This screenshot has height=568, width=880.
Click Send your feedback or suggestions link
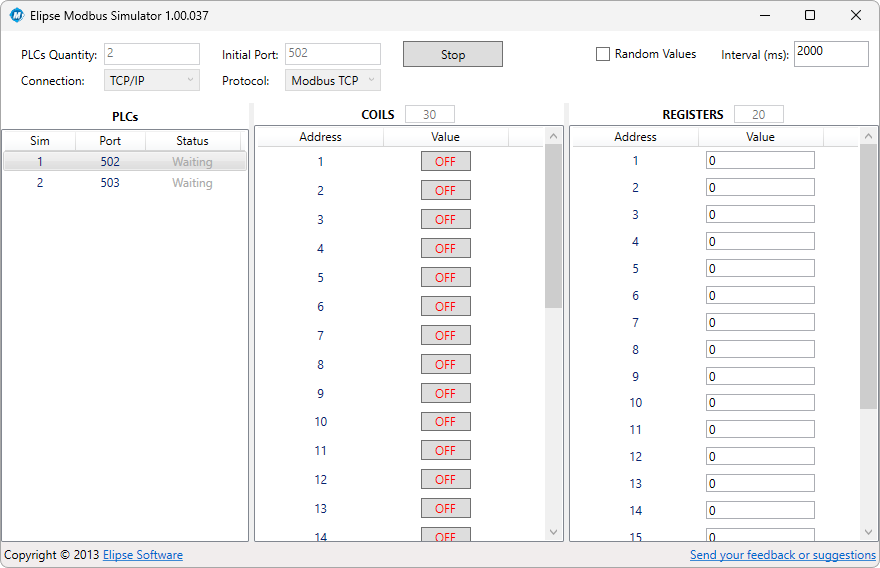pos(782,555)
